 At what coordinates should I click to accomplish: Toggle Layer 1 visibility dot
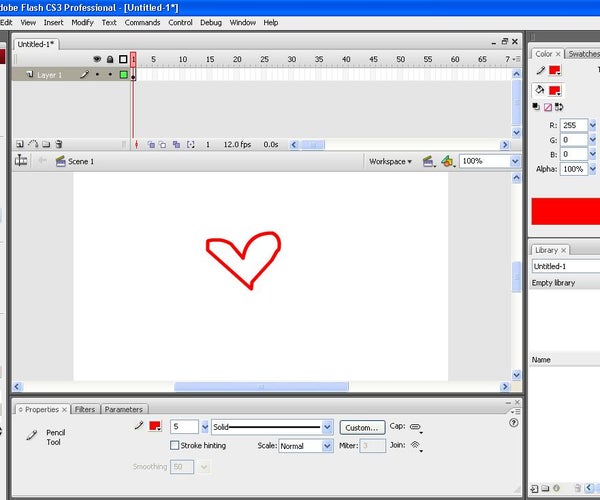(97, 75)
